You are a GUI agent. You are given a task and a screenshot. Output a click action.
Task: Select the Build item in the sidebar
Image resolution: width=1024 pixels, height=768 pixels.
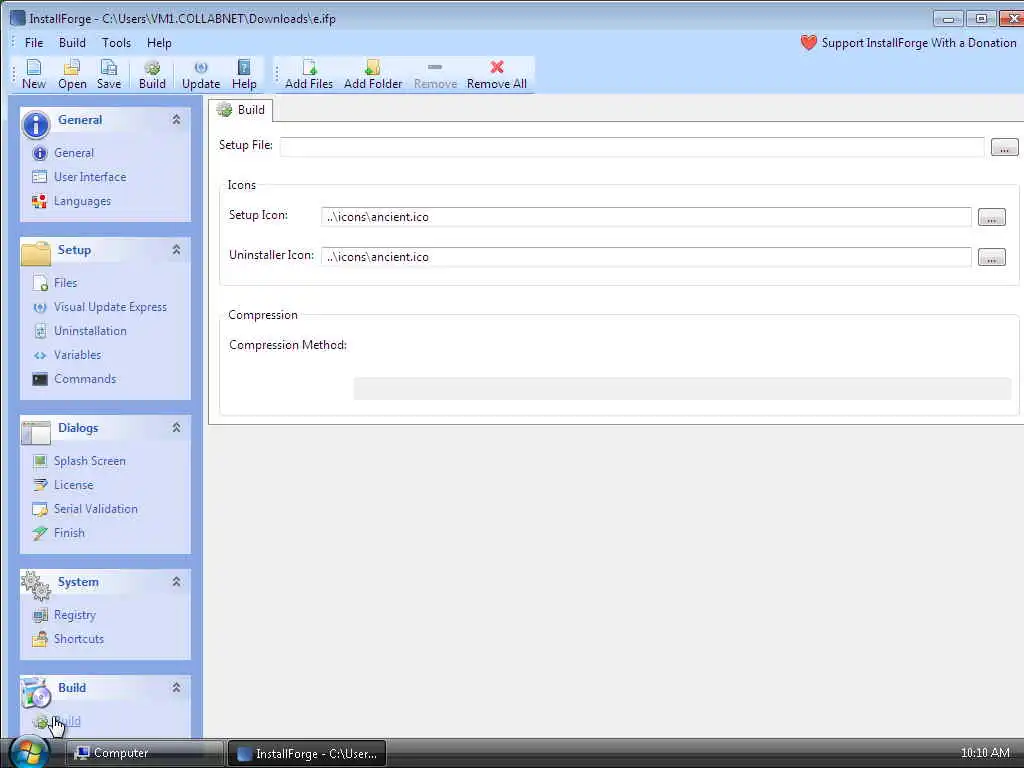tap(57, 722)
